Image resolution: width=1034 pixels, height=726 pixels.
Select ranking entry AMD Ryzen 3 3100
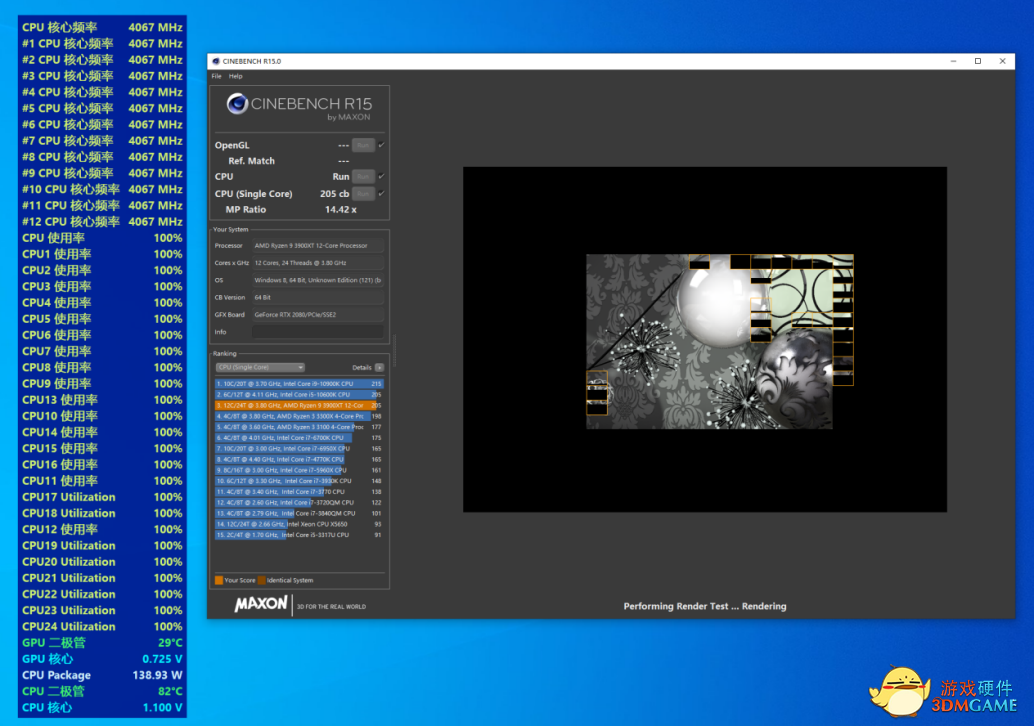click(299, 427)
